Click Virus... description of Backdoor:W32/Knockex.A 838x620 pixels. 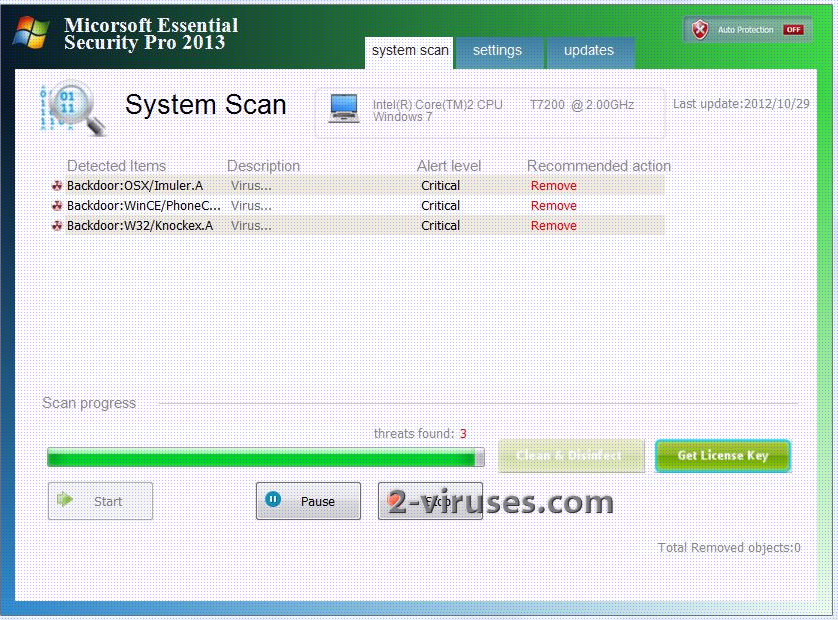click(251, 226)
